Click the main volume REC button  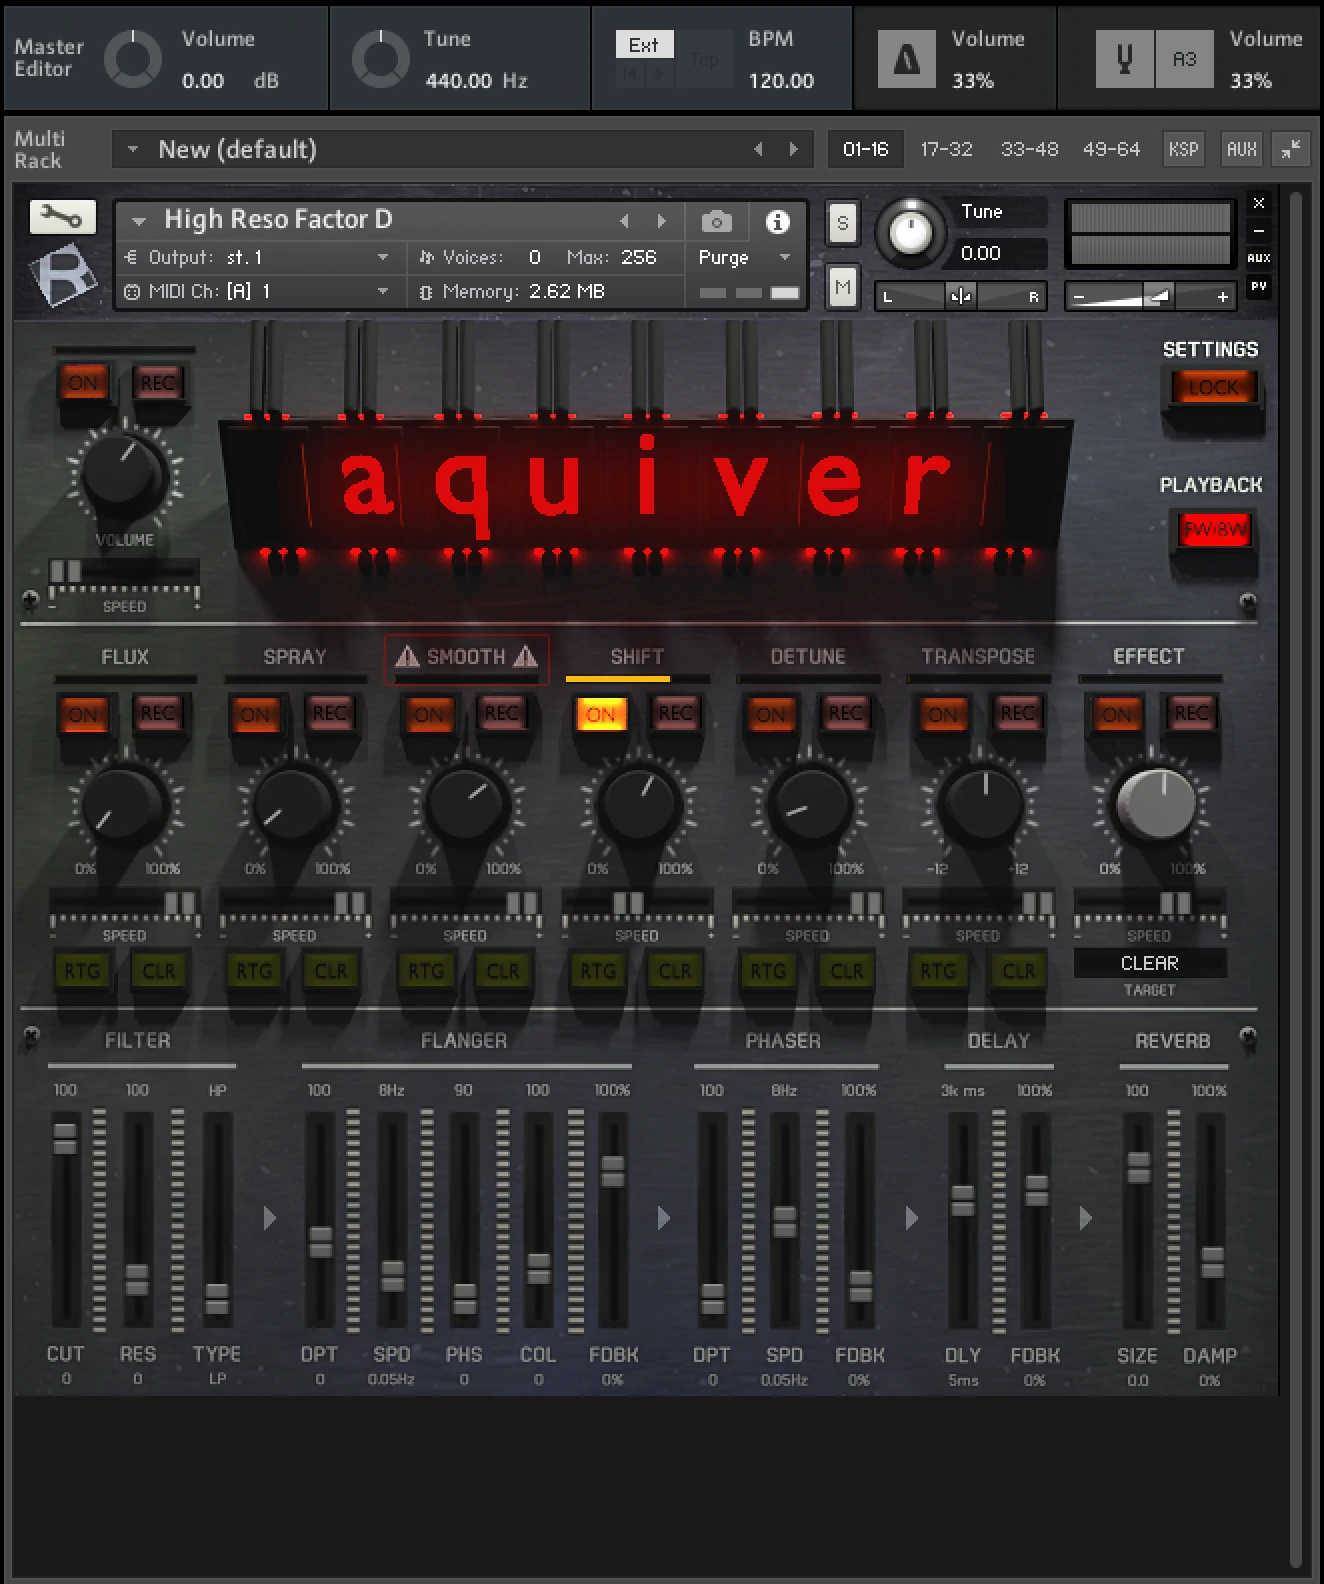(157, 383)
